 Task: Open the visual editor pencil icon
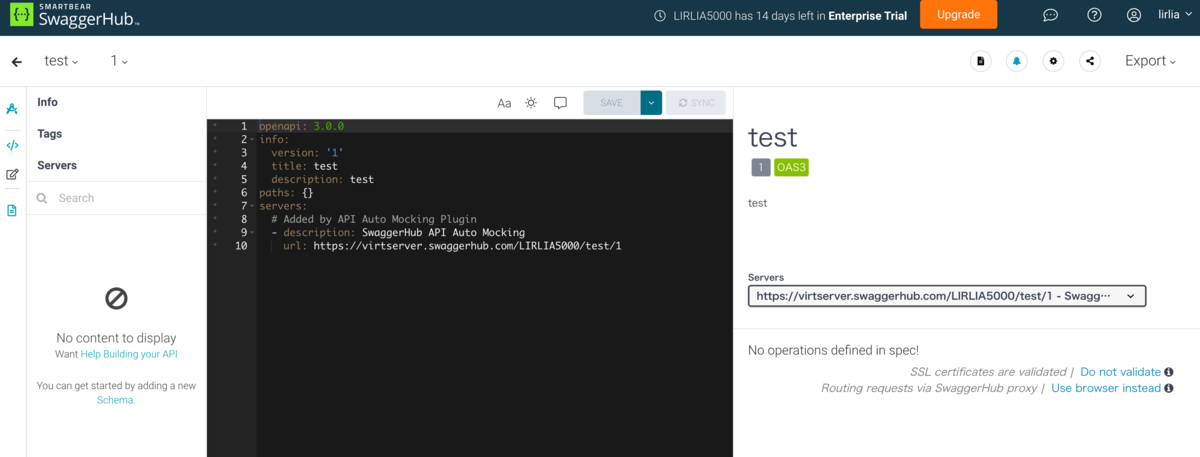click(12, 174)
